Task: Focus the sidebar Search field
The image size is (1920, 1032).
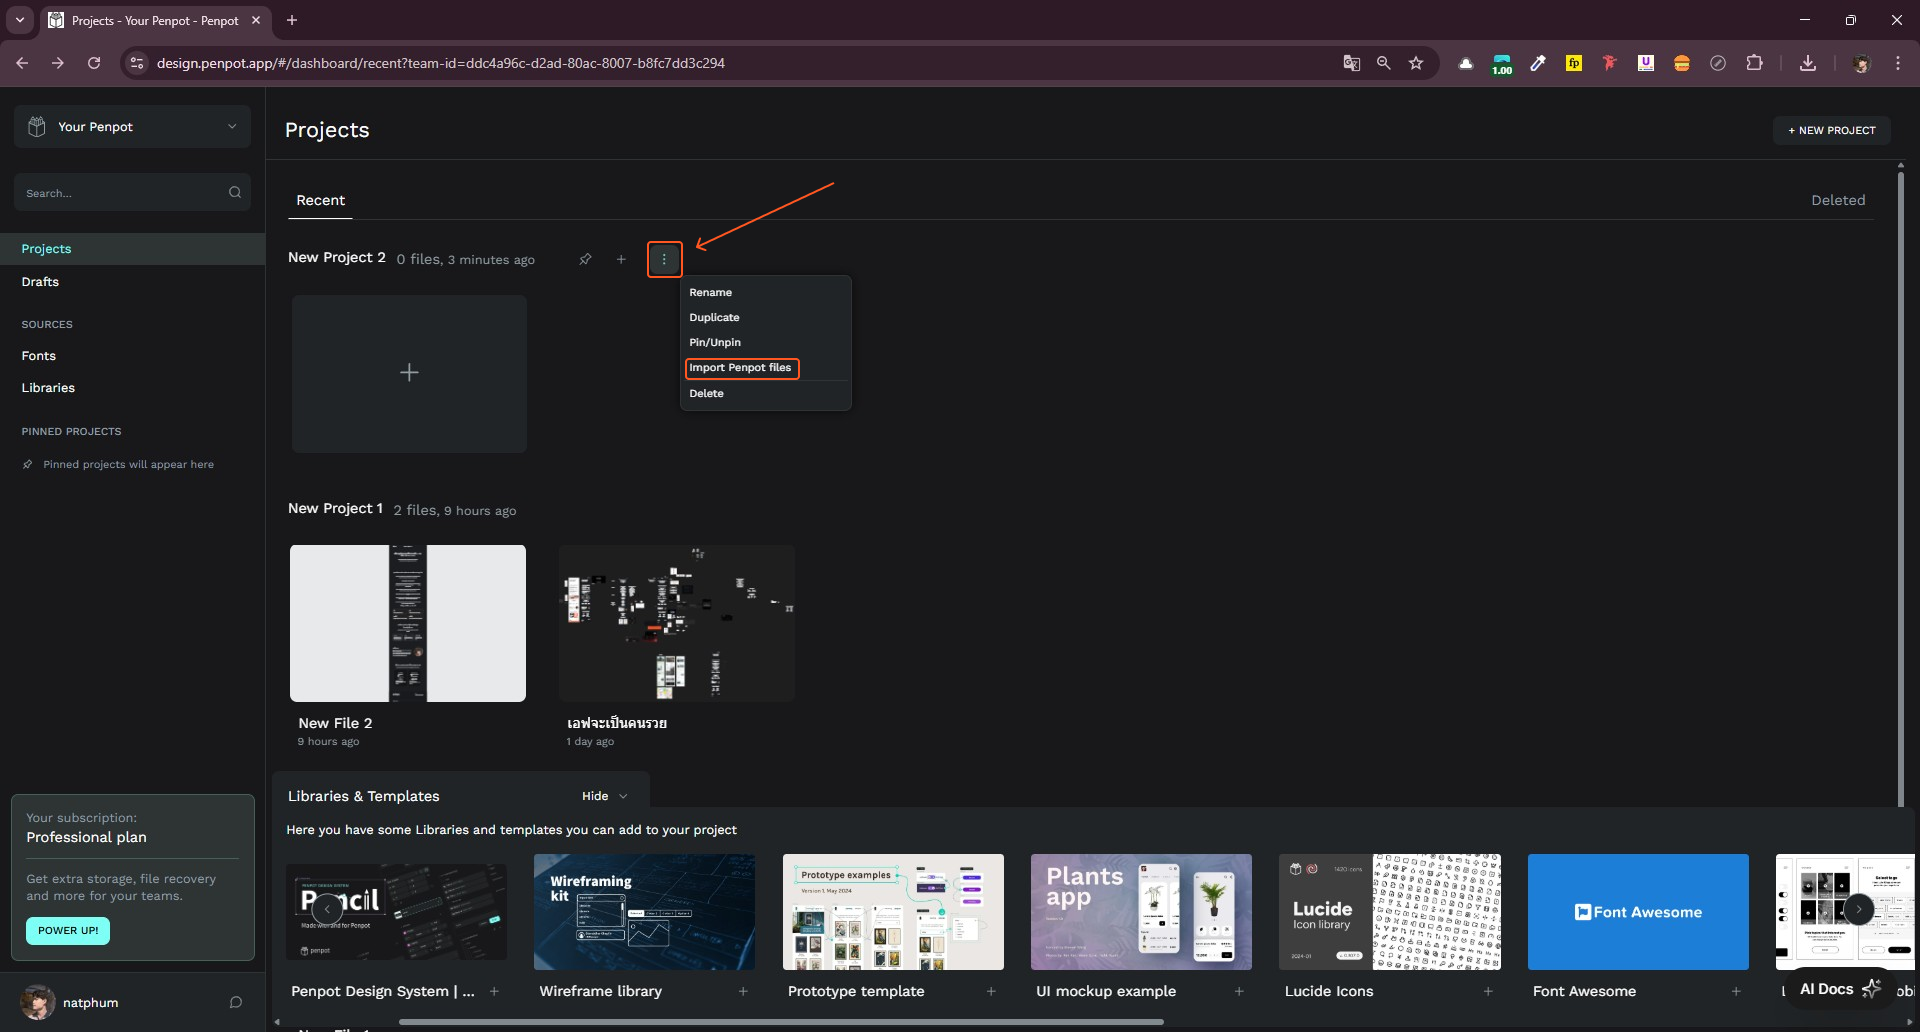Action: pos(132,192)
